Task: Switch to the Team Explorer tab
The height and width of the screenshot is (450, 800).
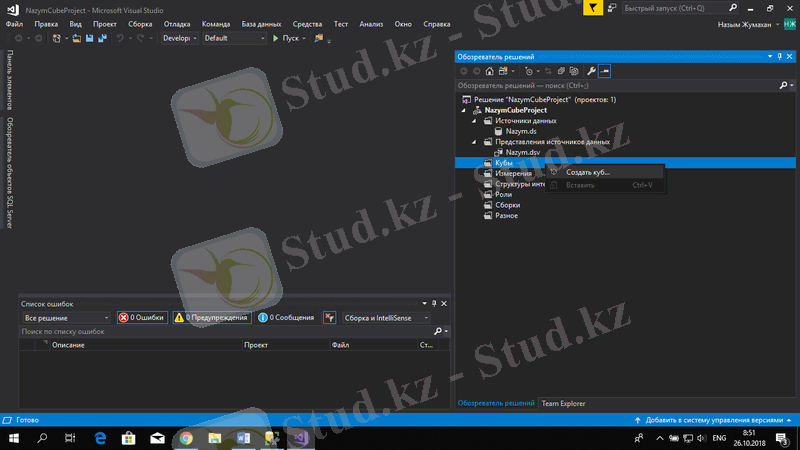Action: (563, 404)
